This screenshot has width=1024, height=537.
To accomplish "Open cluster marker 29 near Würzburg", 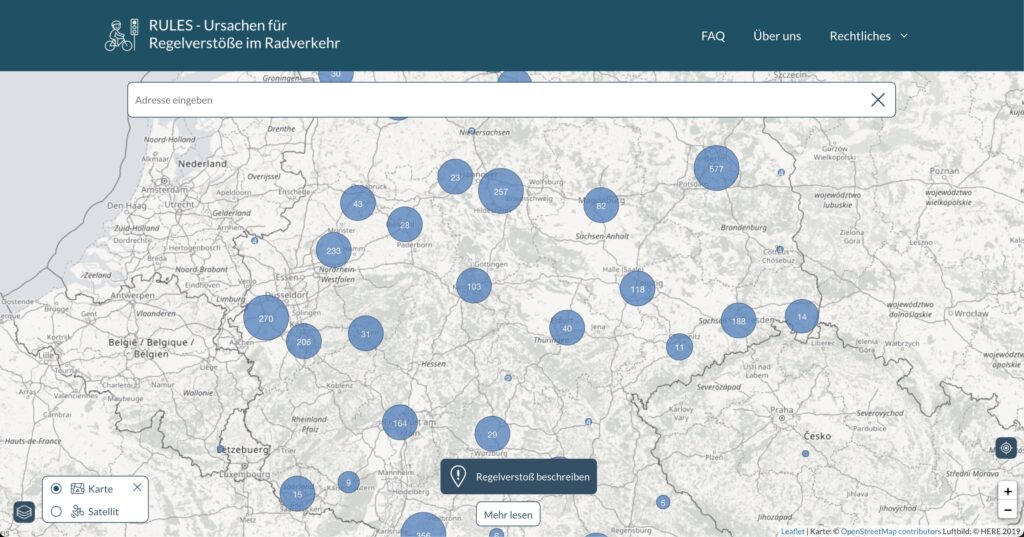I will point(492,434).
